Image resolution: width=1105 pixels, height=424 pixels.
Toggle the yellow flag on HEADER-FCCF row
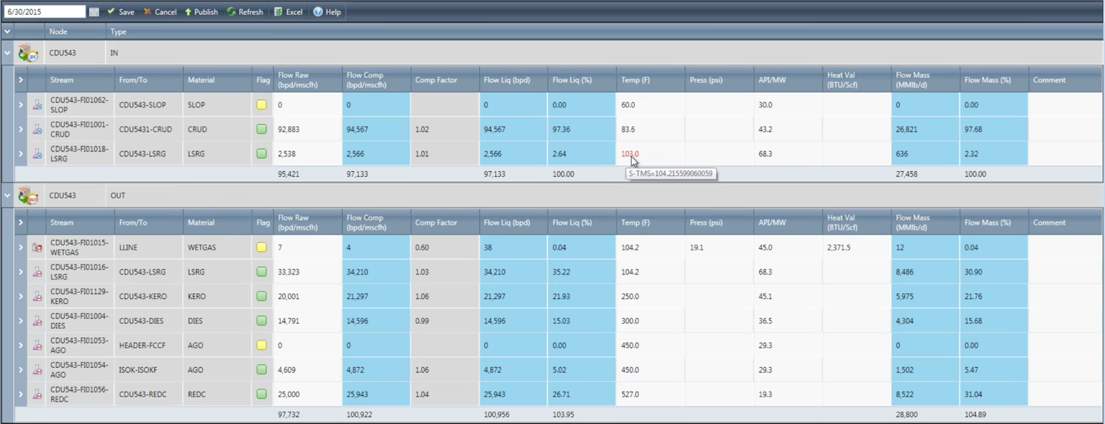click(262, 345)
